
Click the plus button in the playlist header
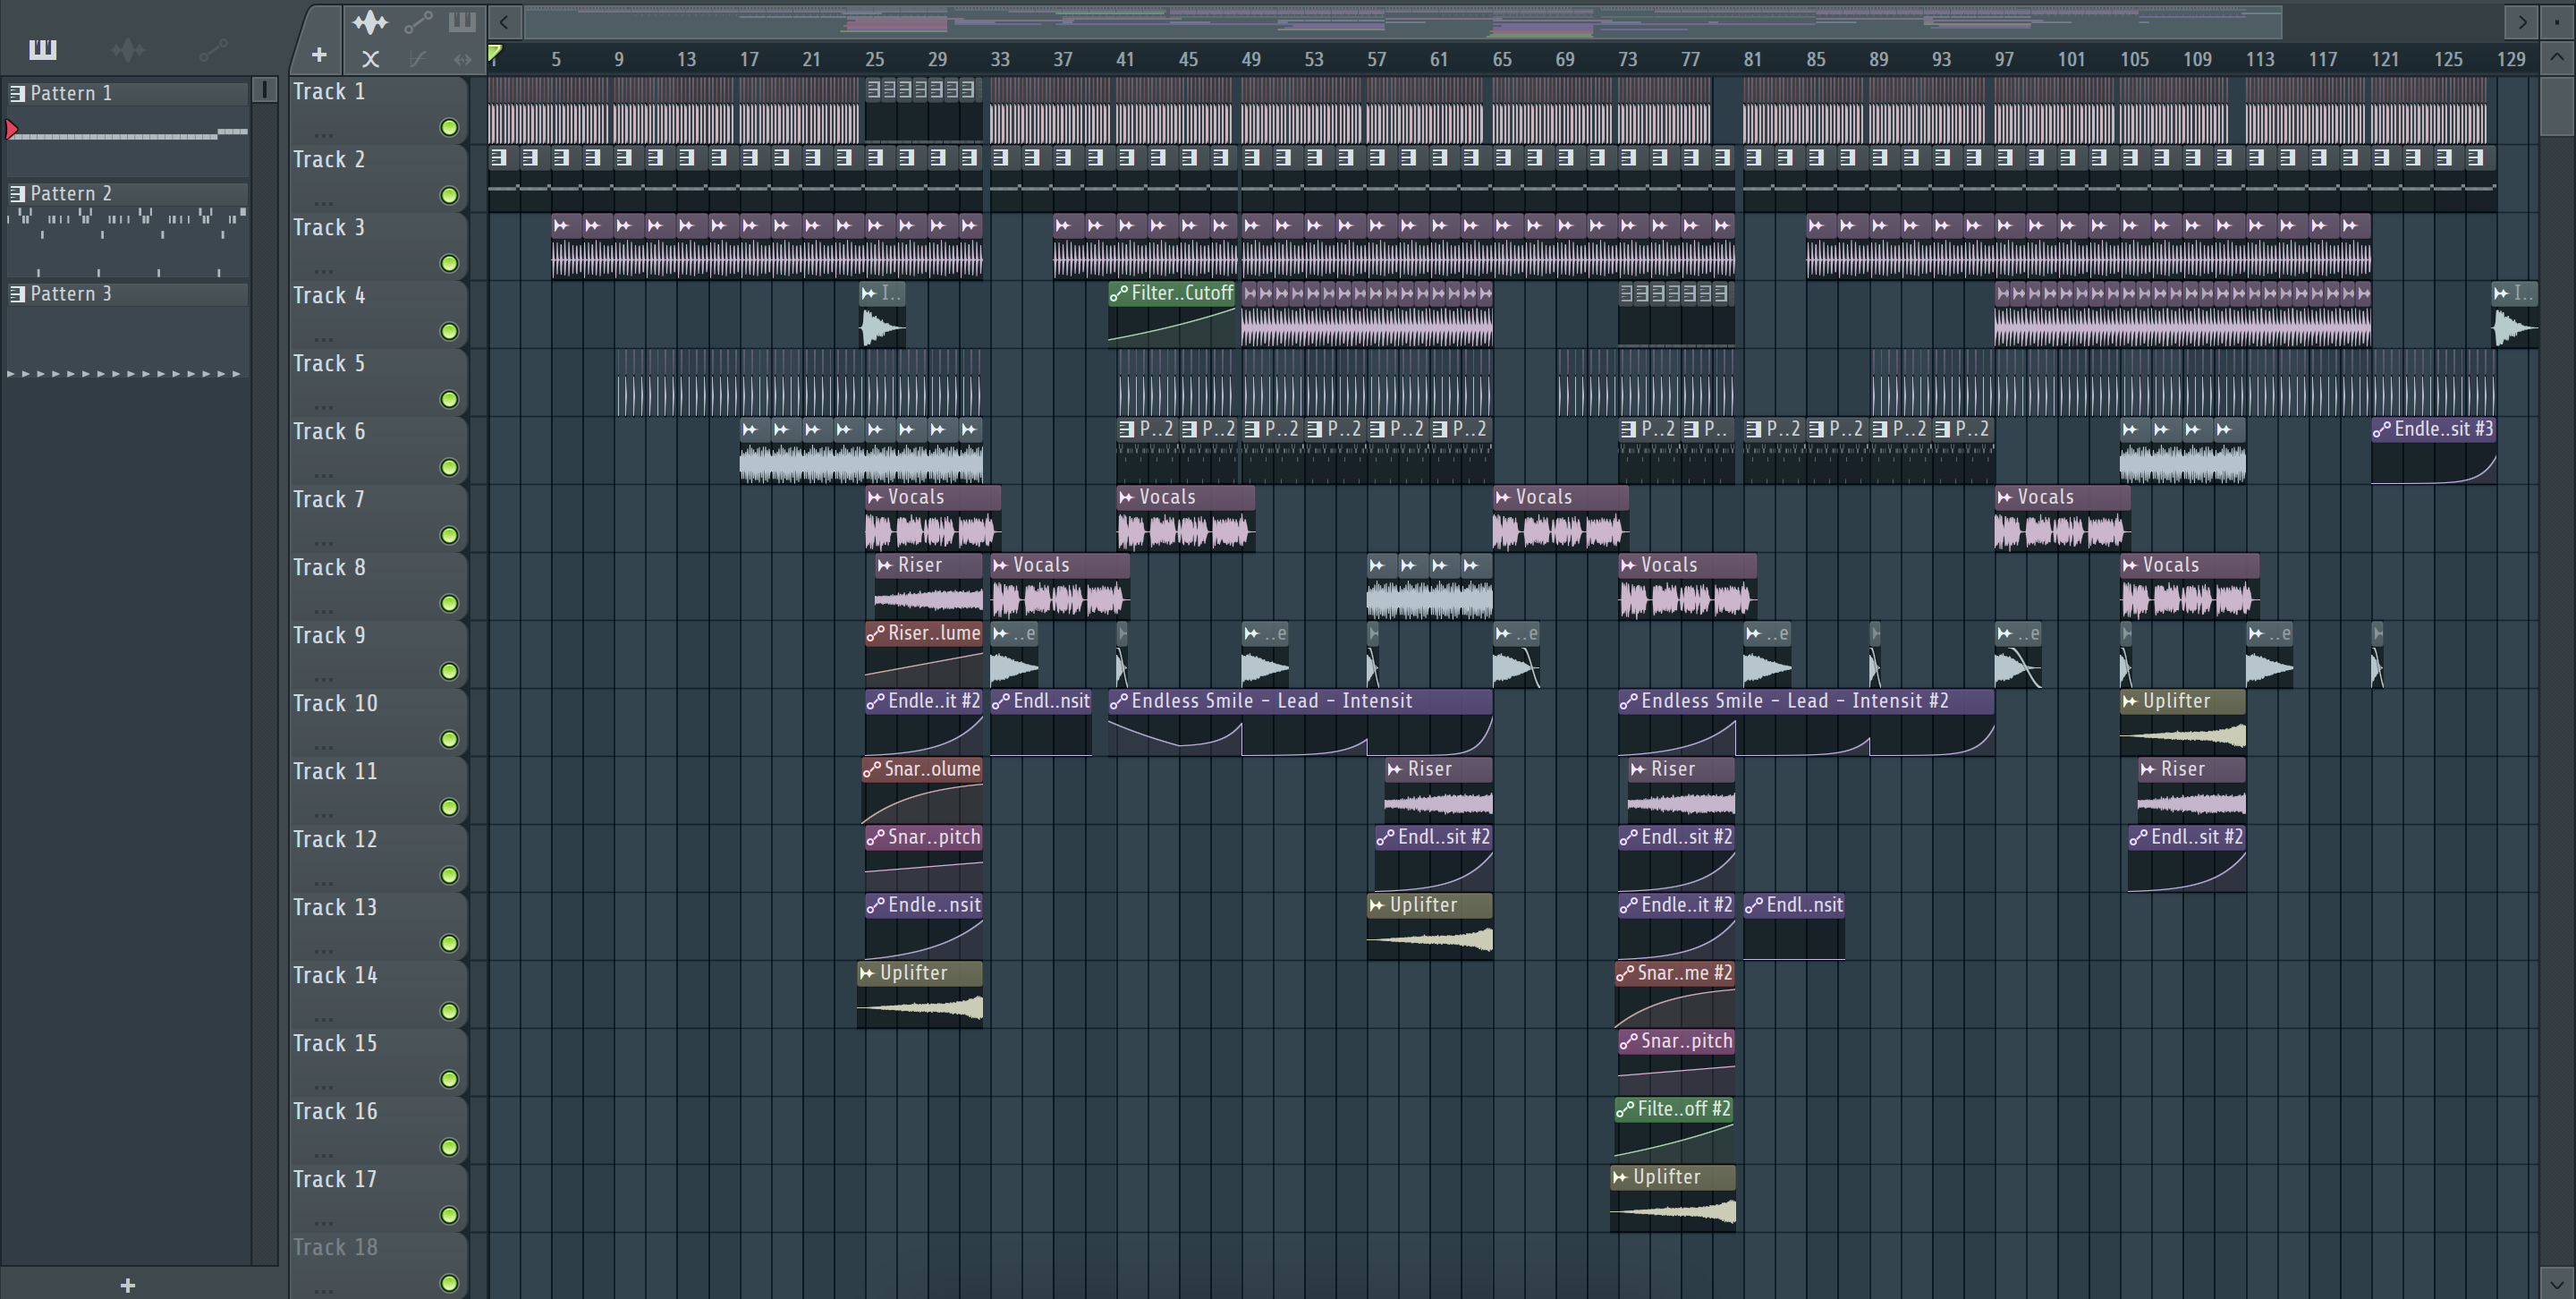click(319, 55)
